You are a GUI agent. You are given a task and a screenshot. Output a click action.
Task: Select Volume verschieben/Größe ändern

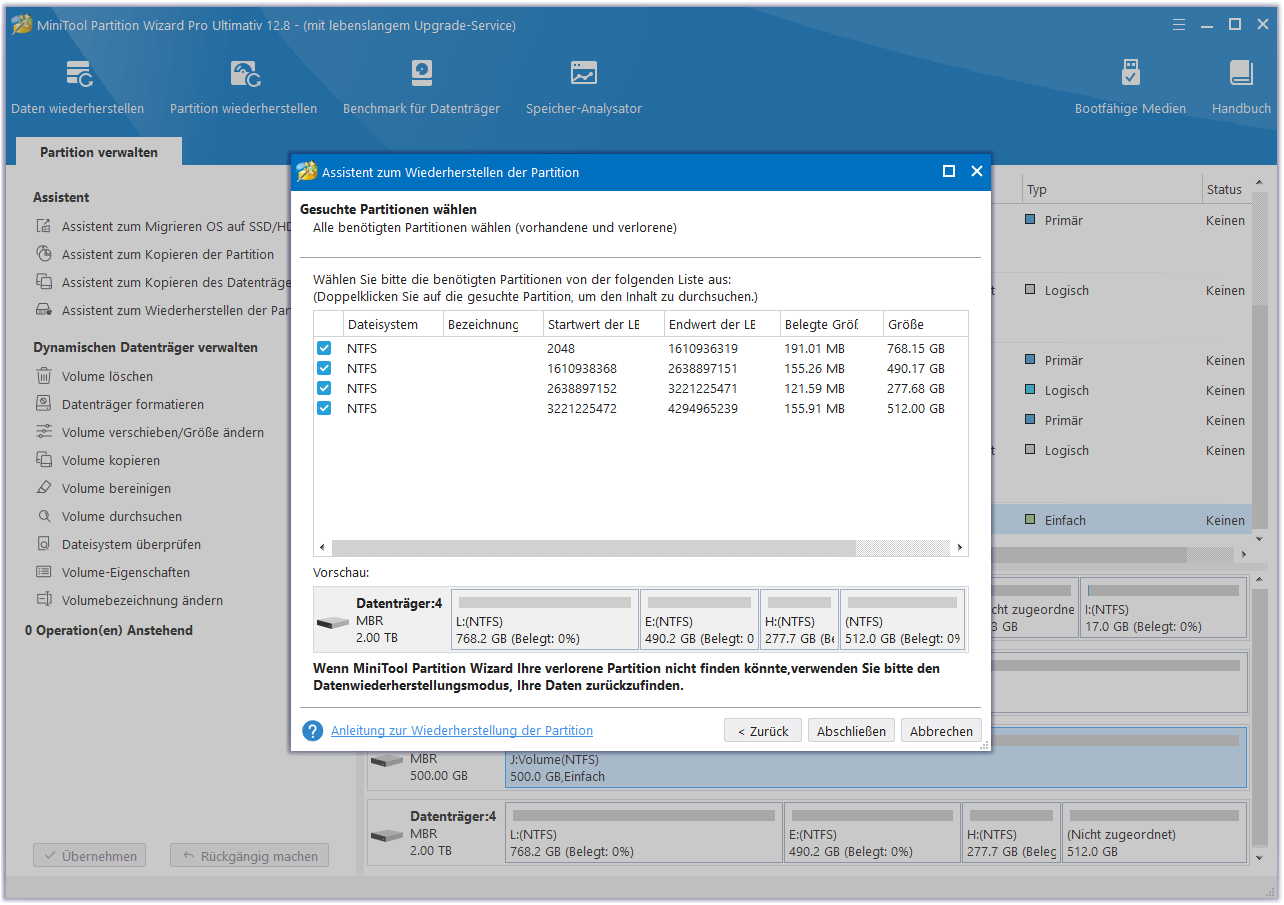point(162,433)
